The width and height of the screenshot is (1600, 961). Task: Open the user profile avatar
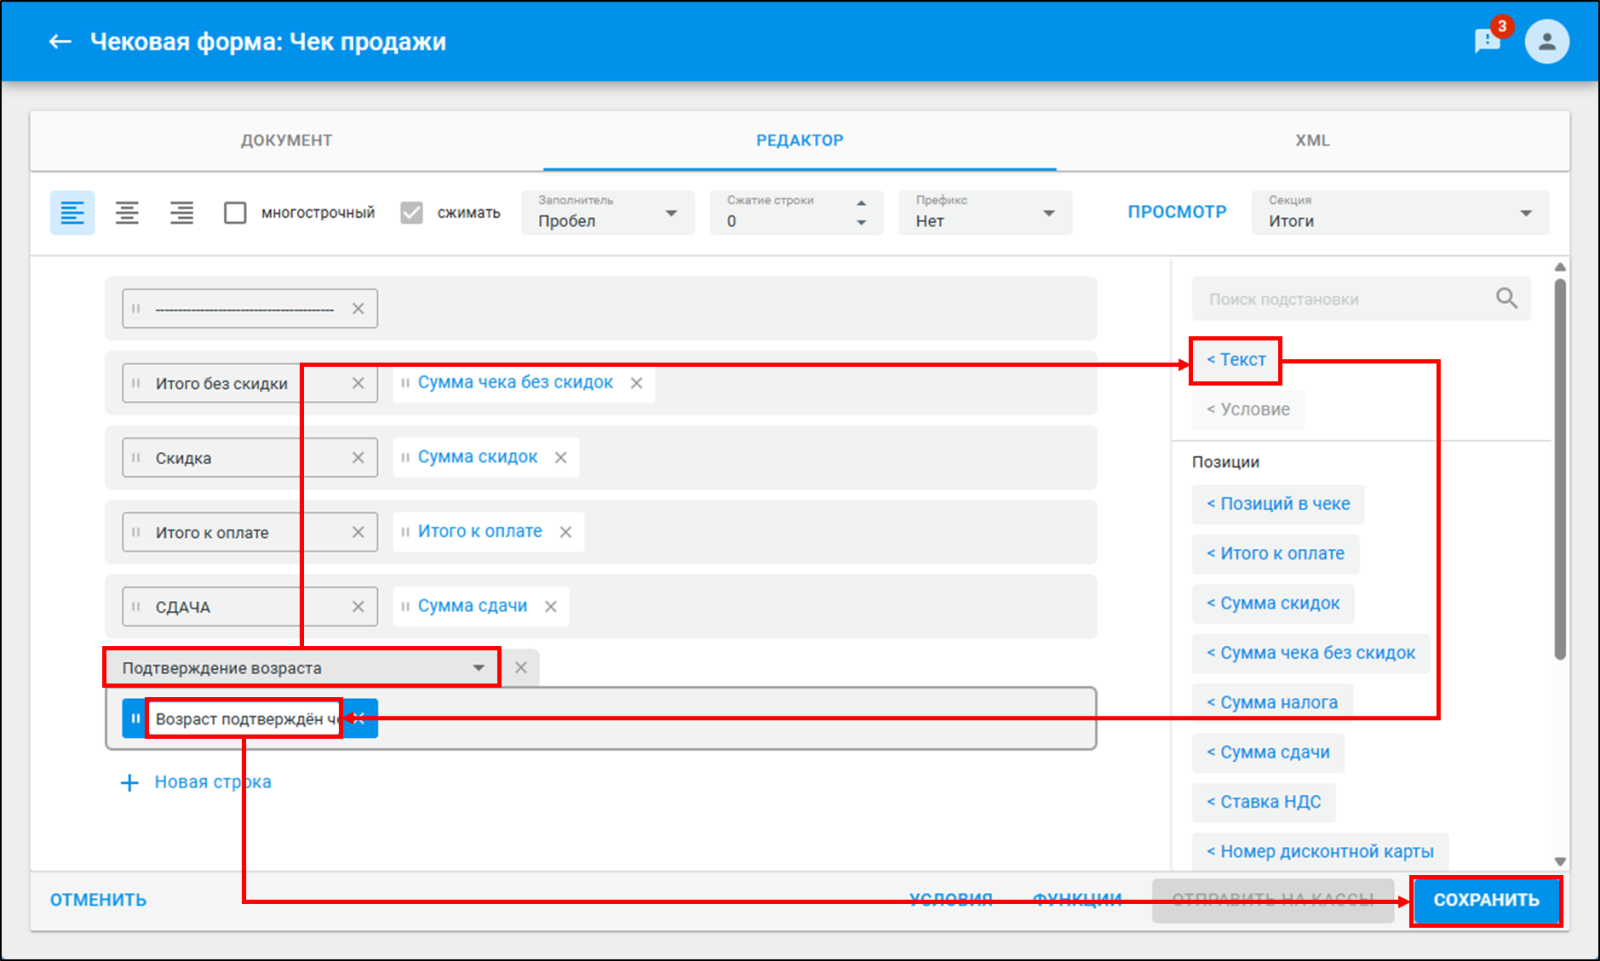tap(1546, 42)
